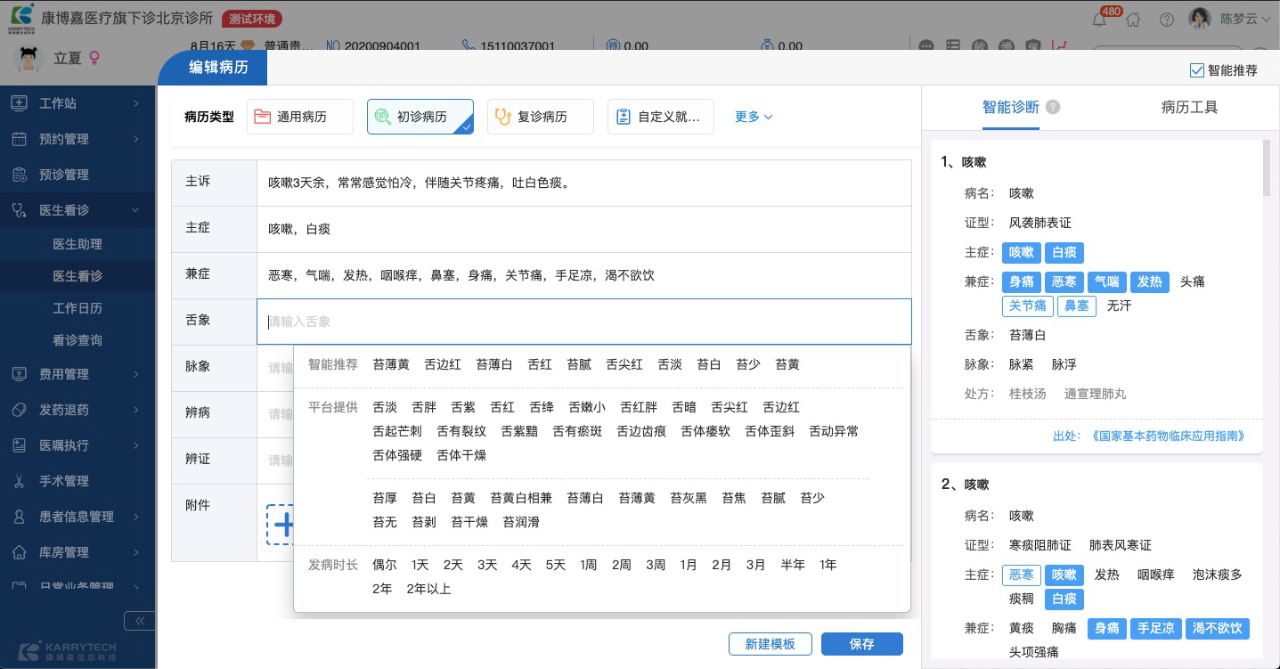Viewport: 1280px width, 669px height.
Task: Click the 通用病历 folder icon
Action: [262, 117]
